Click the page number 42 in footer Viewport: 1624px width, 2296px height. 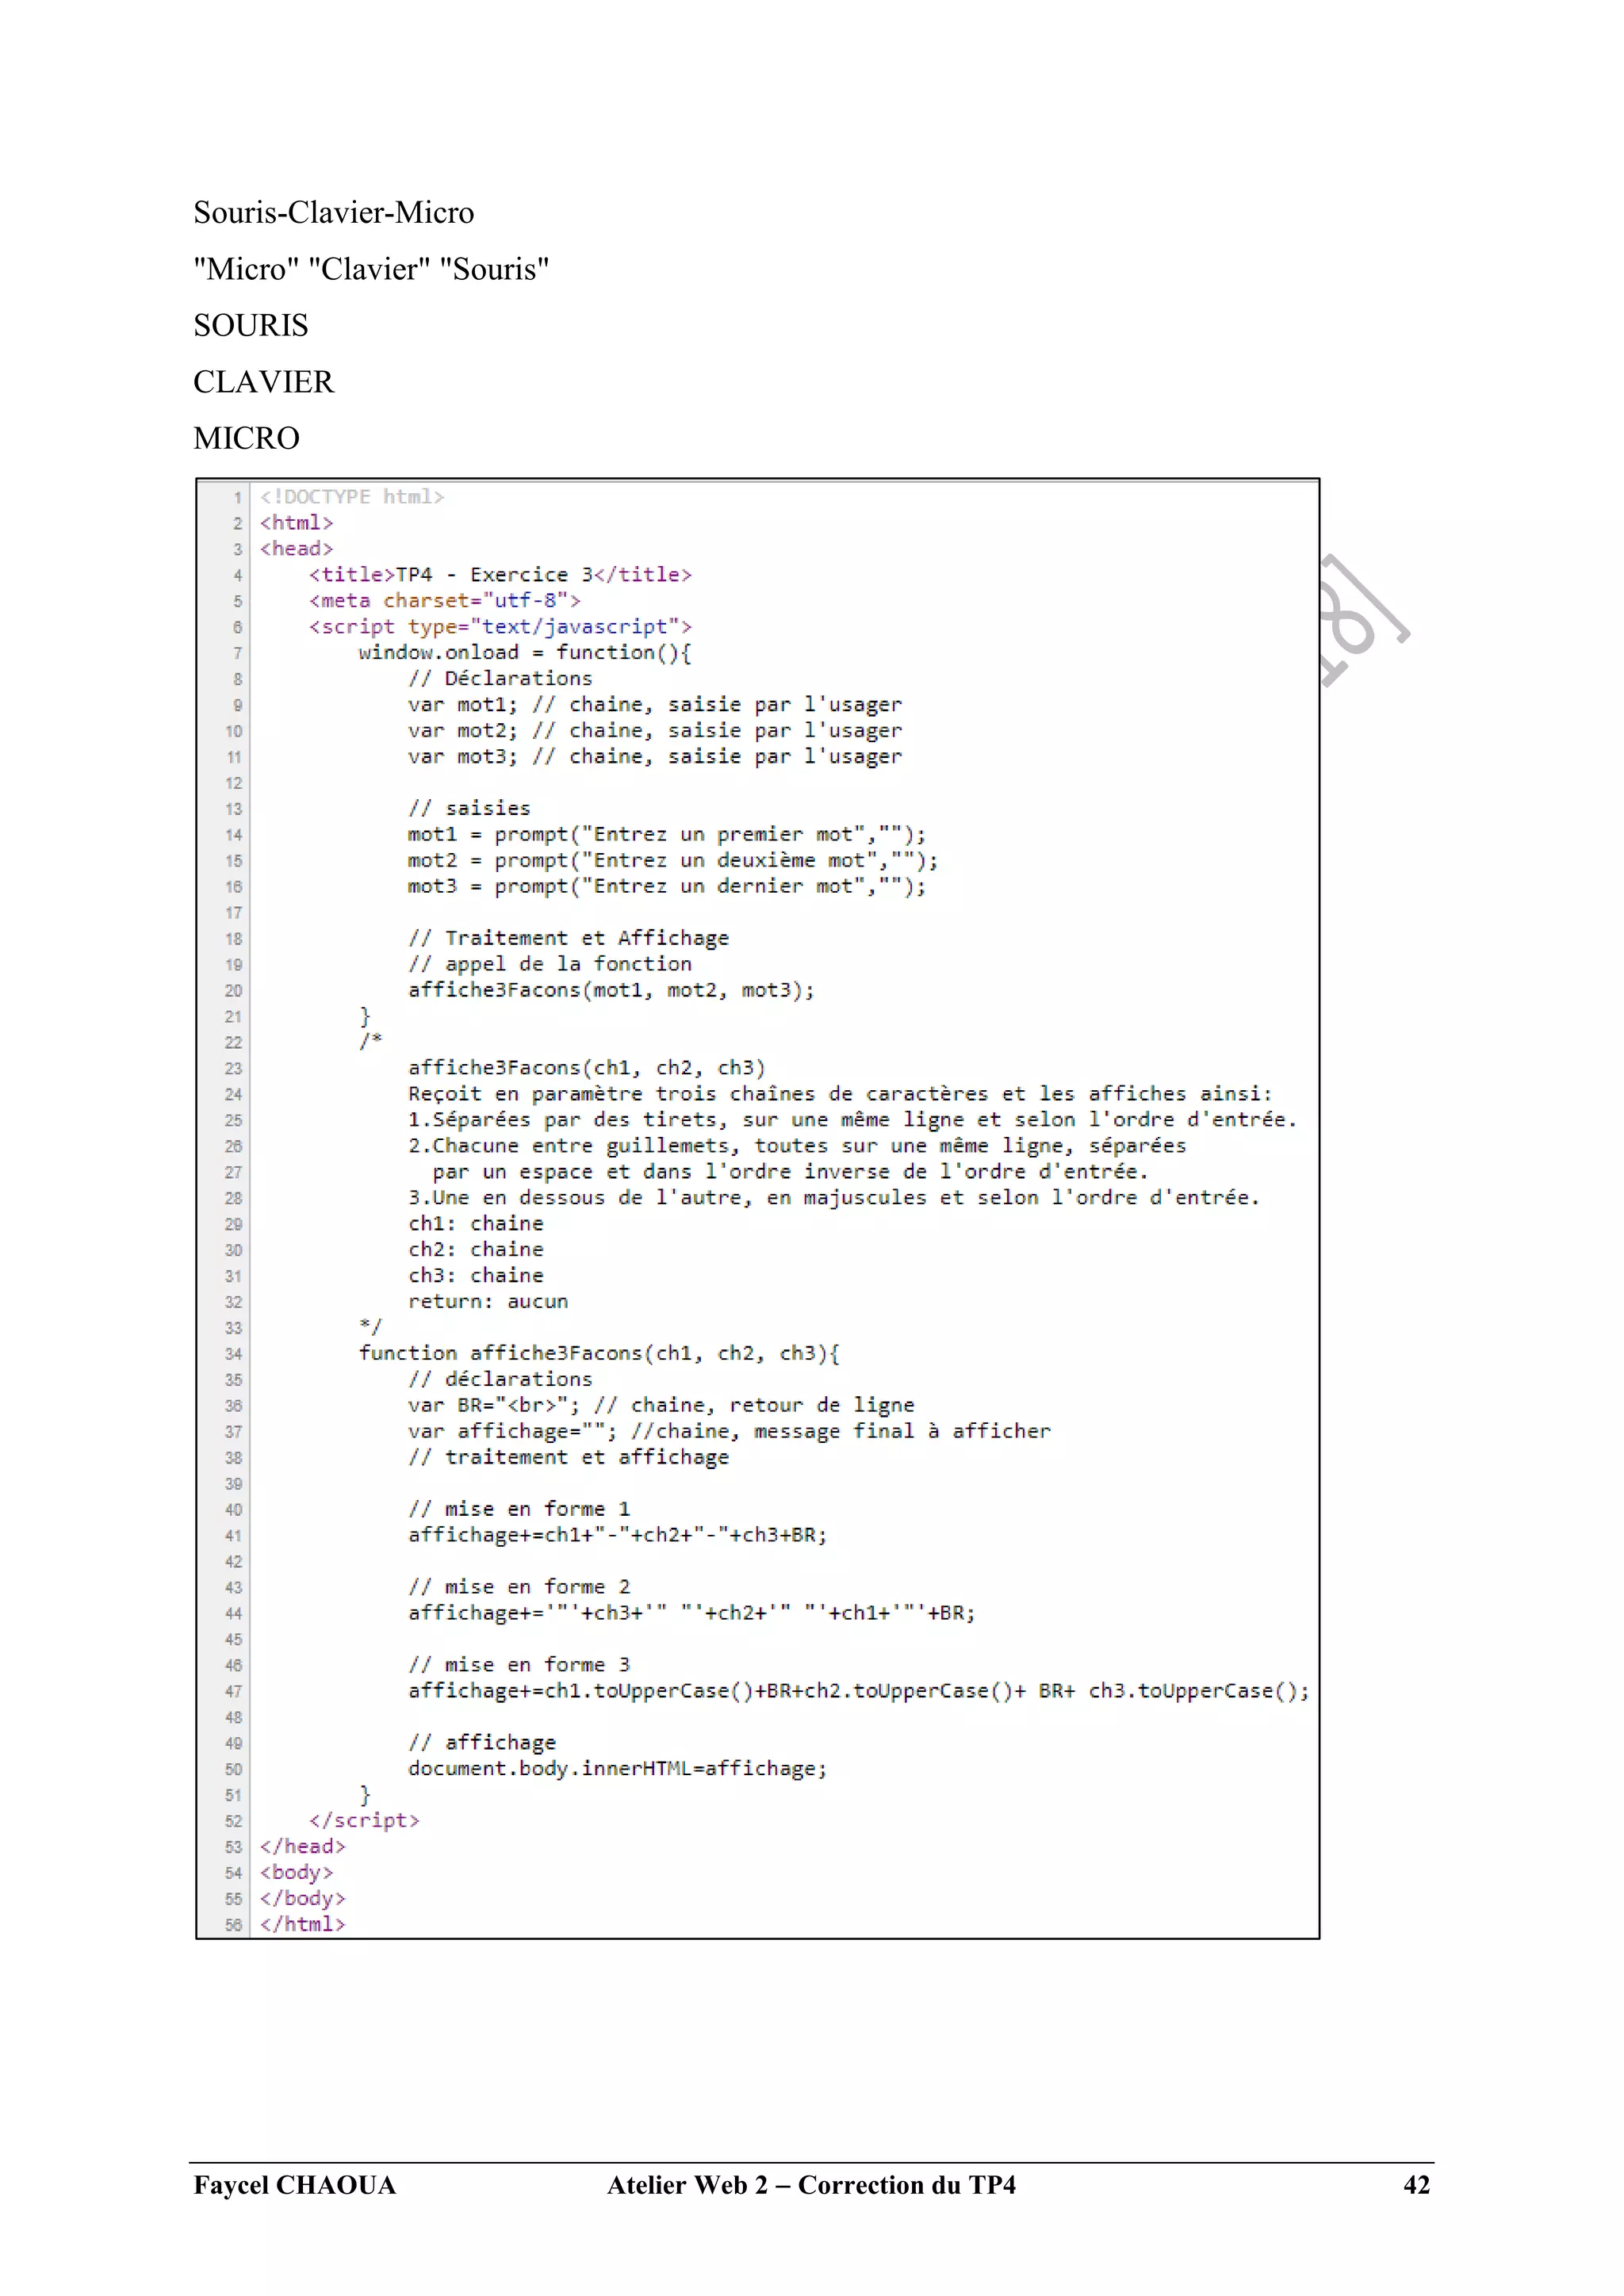coord(1416,2185)
